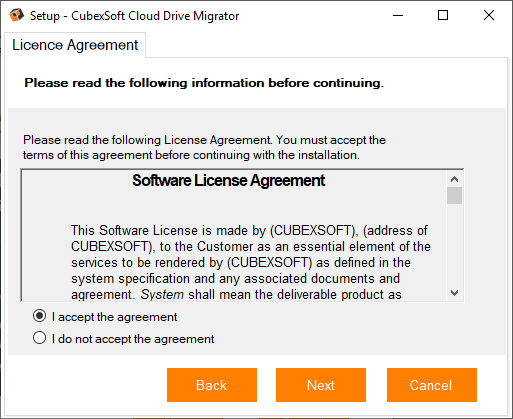513x419 pixels.
Task: Click the CubexSoft cube icon in title bar
Action: [x=16, y=15]
